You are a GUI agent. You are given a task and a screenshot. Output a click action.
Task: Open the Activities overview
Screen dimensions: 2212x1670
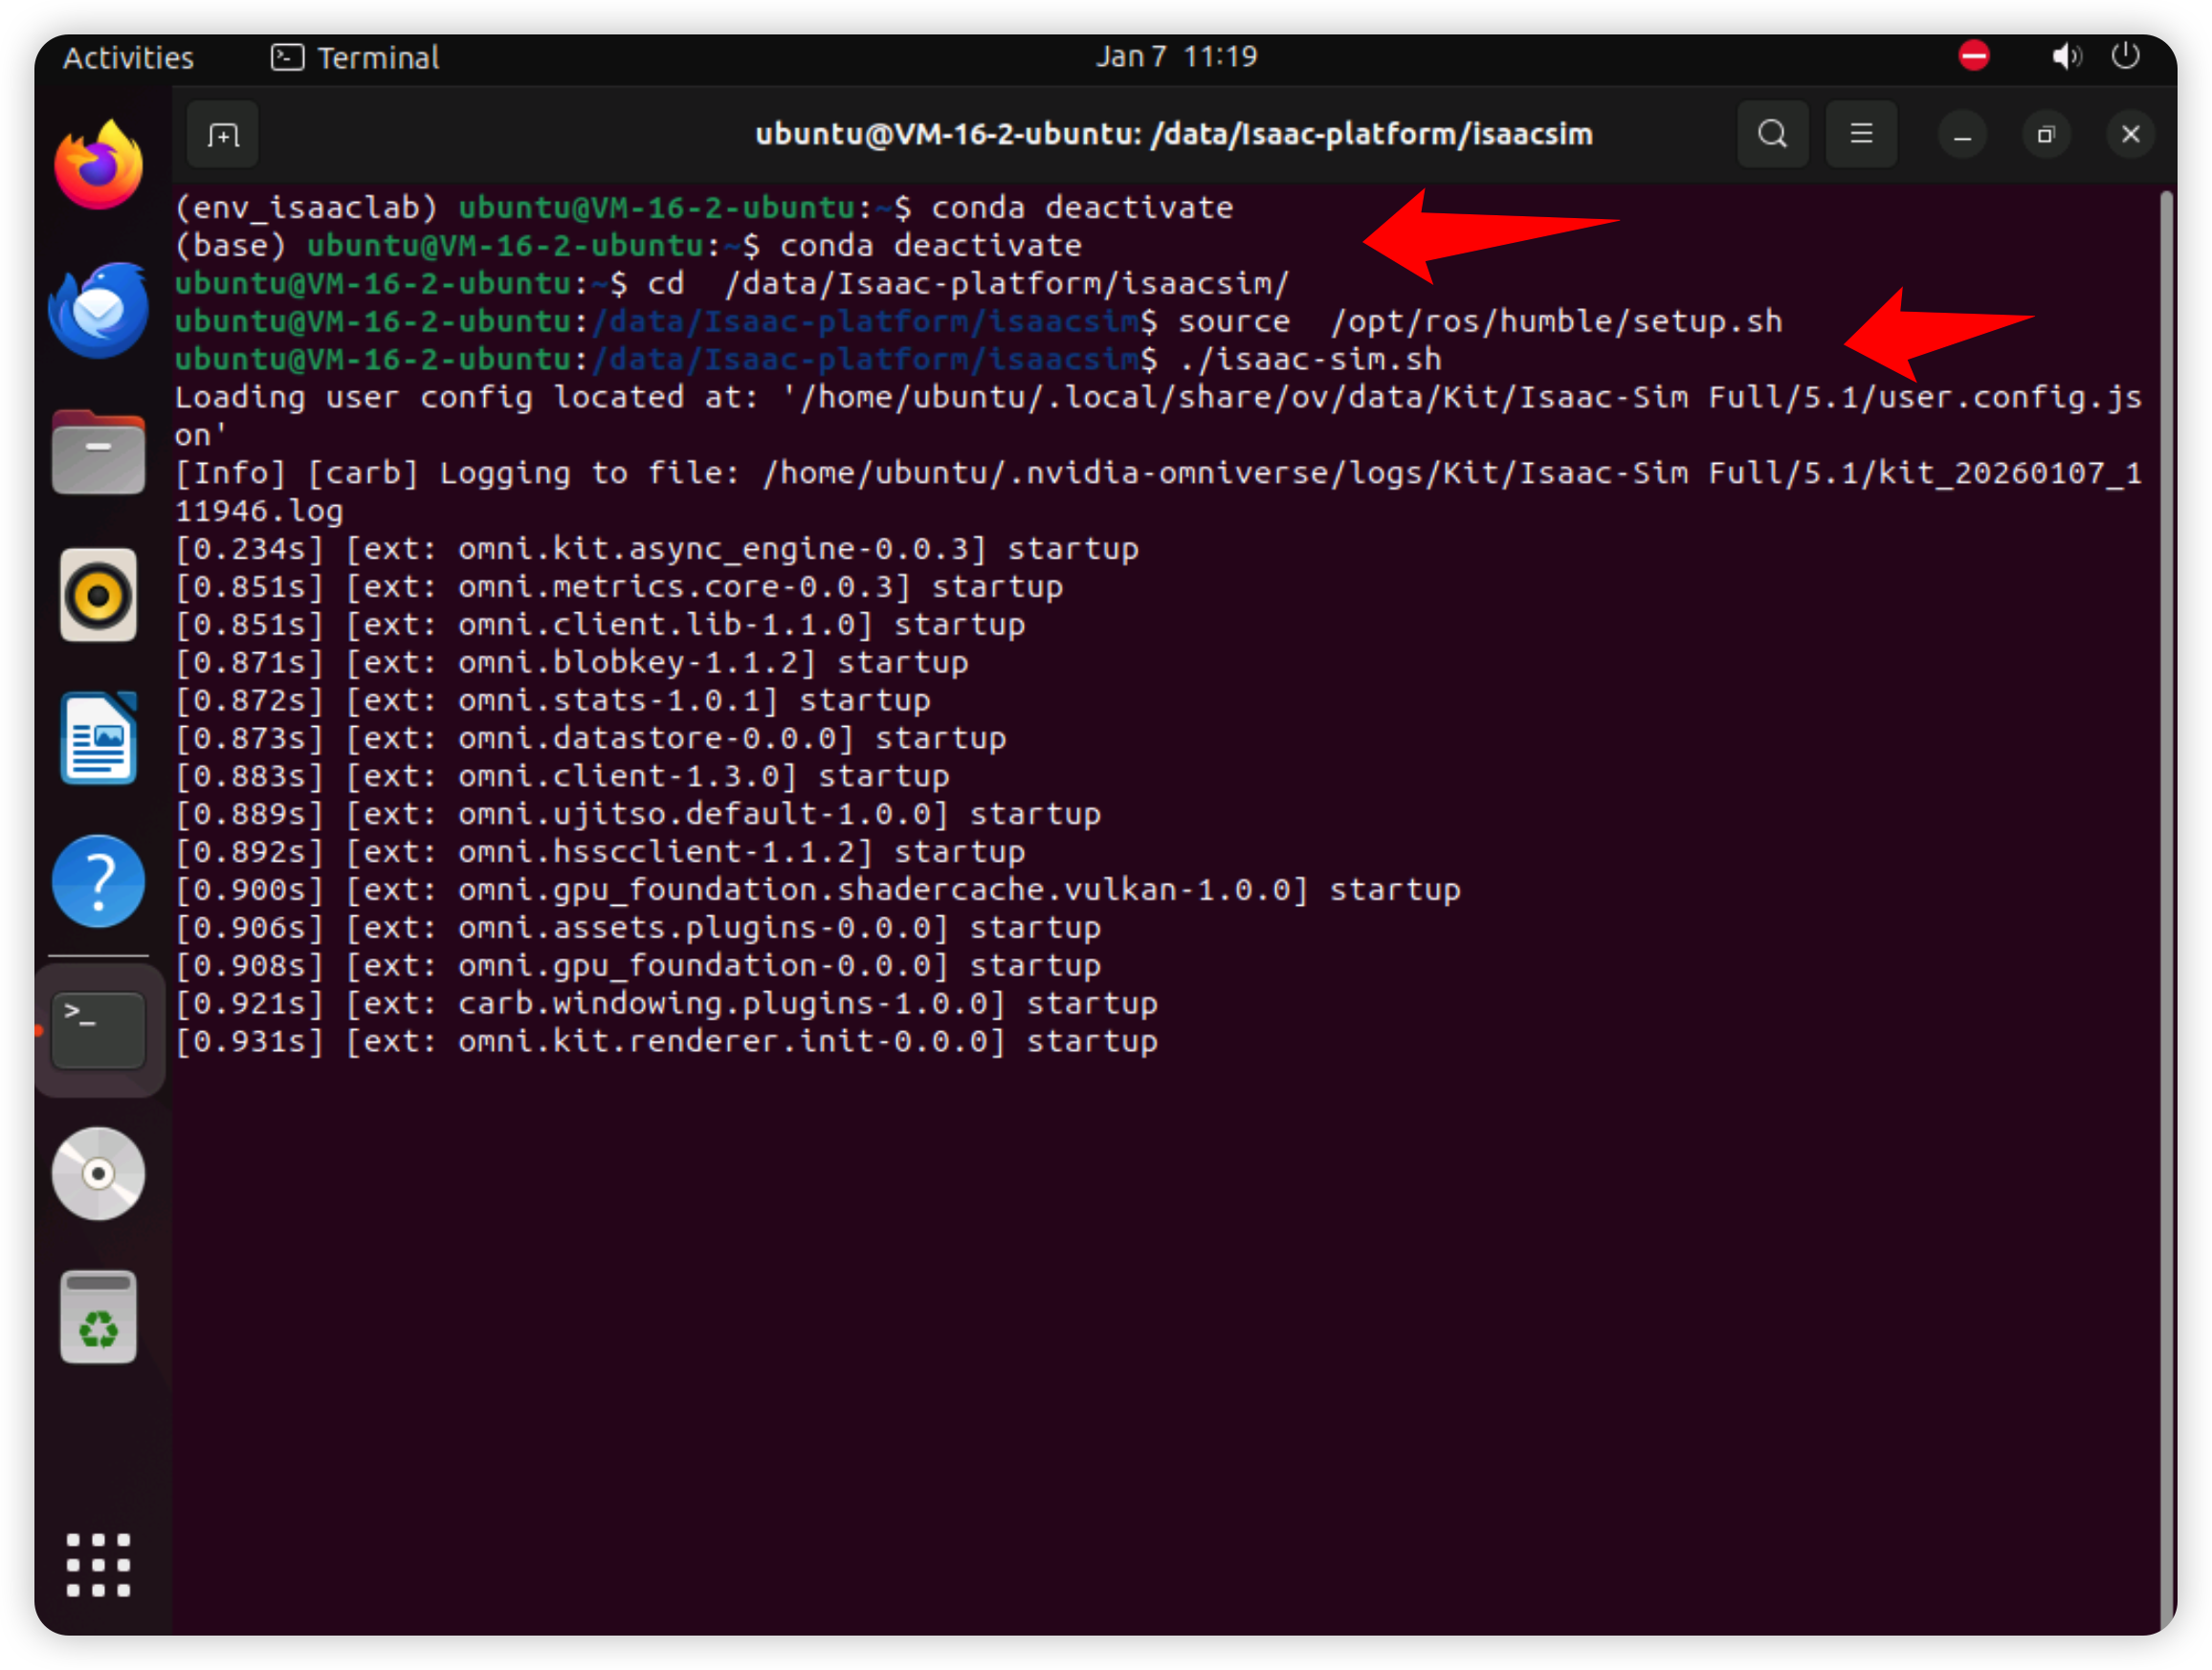pos(128,58)
